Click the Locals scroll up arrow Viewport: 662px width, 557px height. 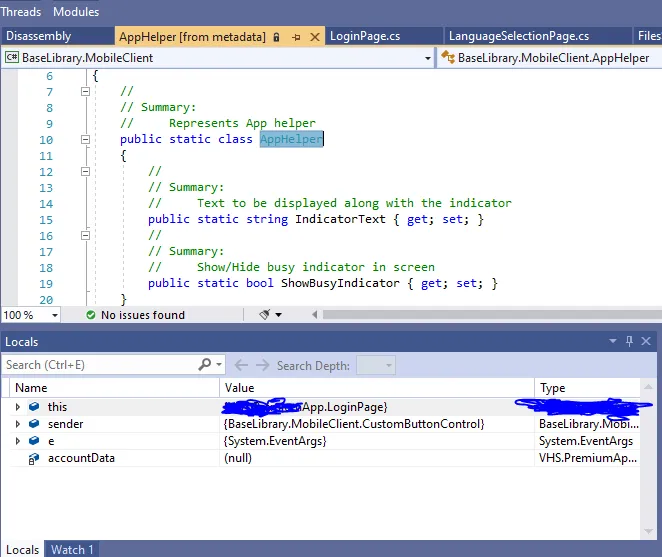click(x=648, y=387)
